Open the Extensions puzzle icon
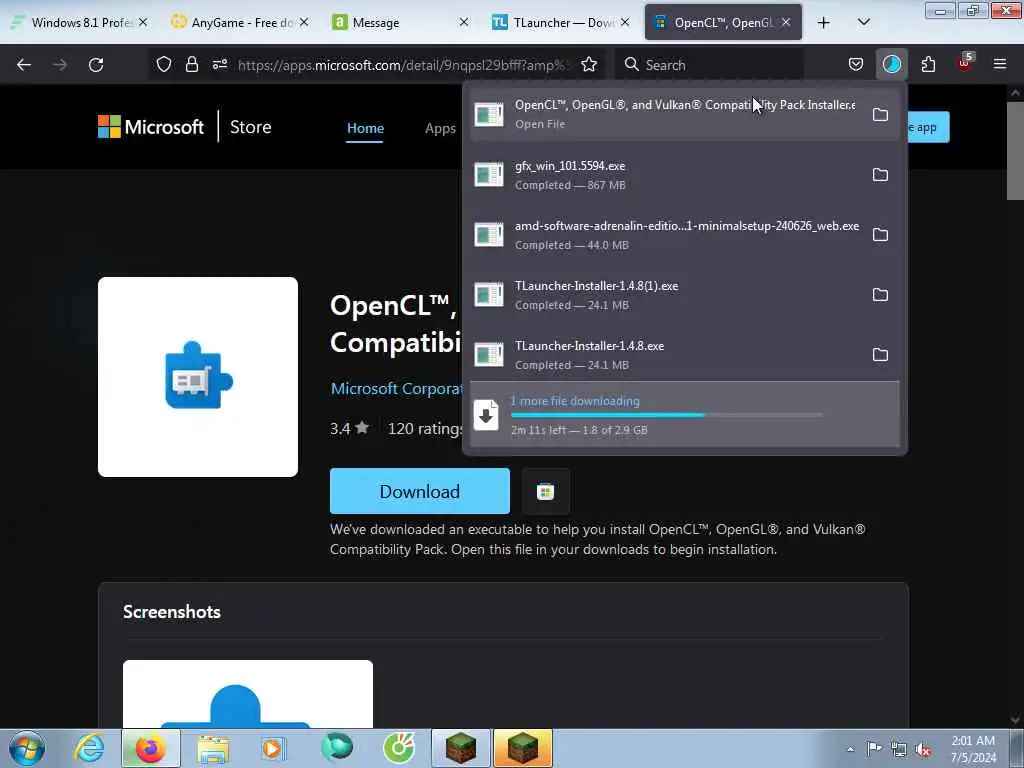The width and height of the screenshot is (1024, 768). coord(928,65)
